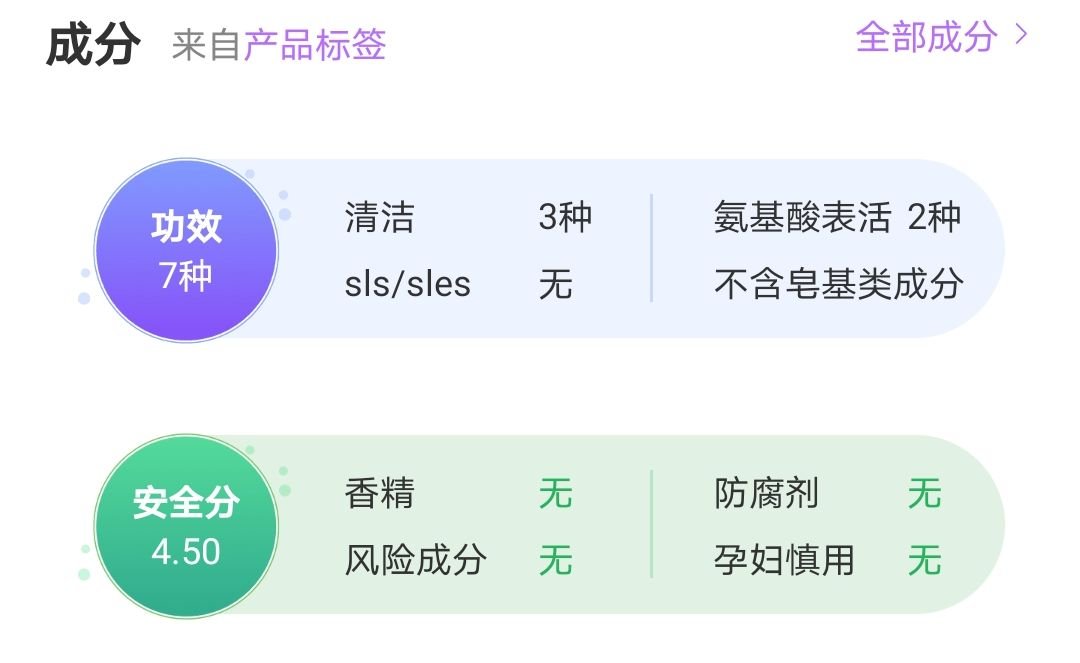Tap the purple 功效 7种 circle badge

(186, 250)
